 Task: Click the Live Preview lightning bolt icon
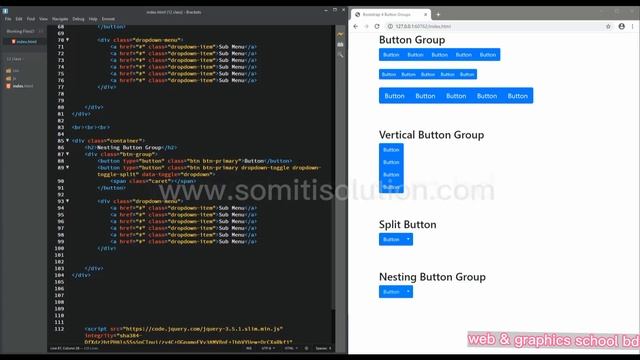[x=340, y=34]
